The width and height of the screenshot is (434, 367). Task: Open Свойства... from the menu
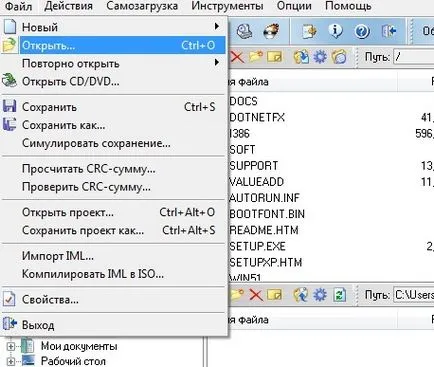[x=114, y=300]
